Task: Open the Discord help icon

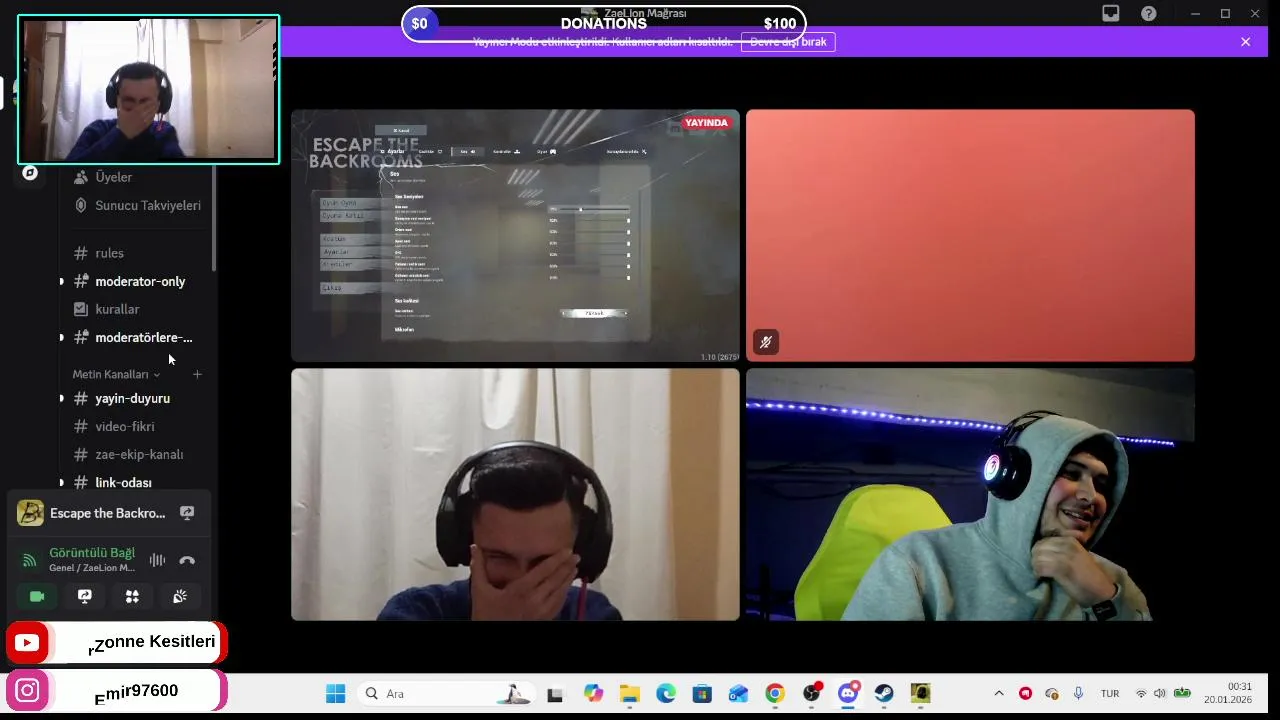Action: pos(1149,13)
